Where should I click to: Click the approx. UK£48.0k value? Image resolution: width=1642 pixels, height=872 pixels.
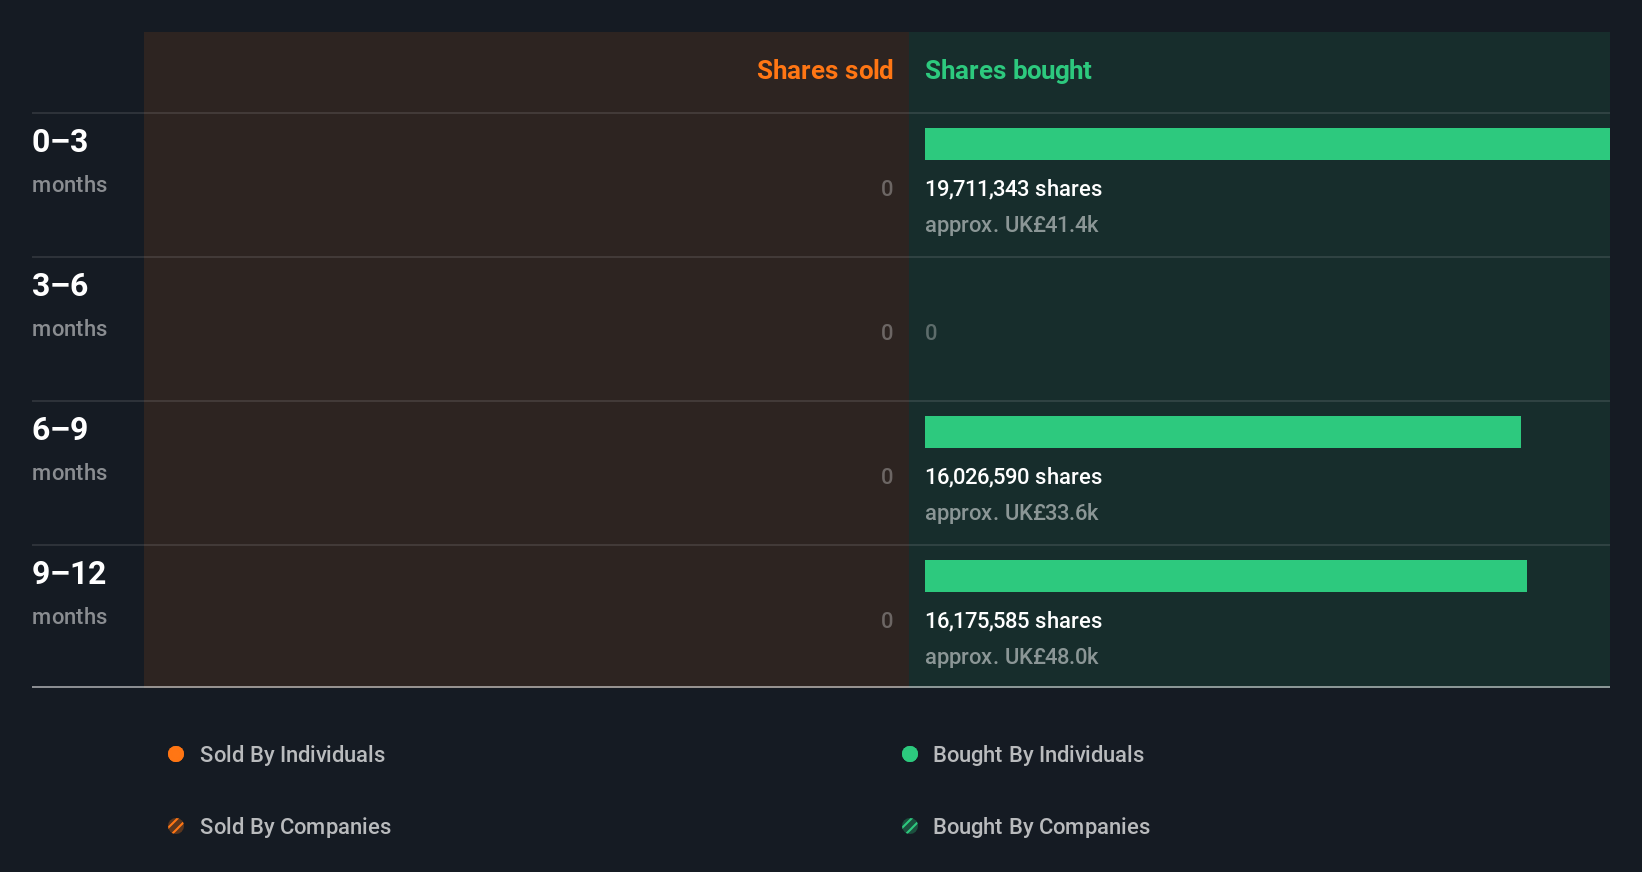tap(1011, 657)
